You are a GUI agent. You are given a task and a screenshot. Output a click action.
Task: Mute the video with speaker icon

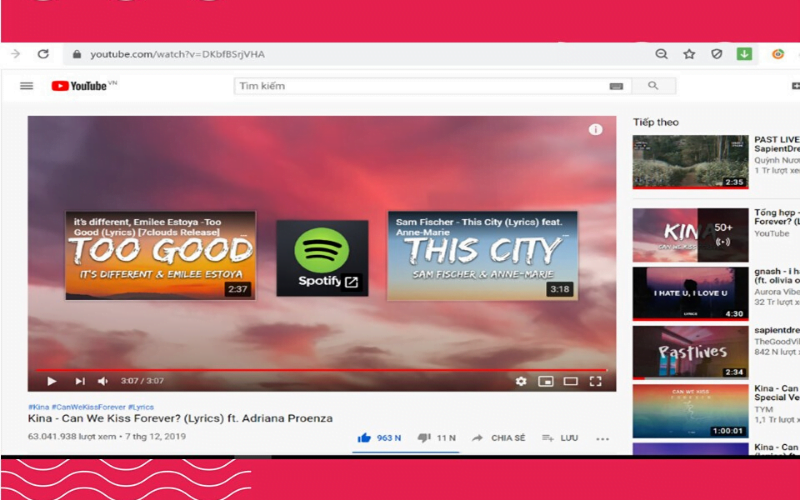(103, 381)
